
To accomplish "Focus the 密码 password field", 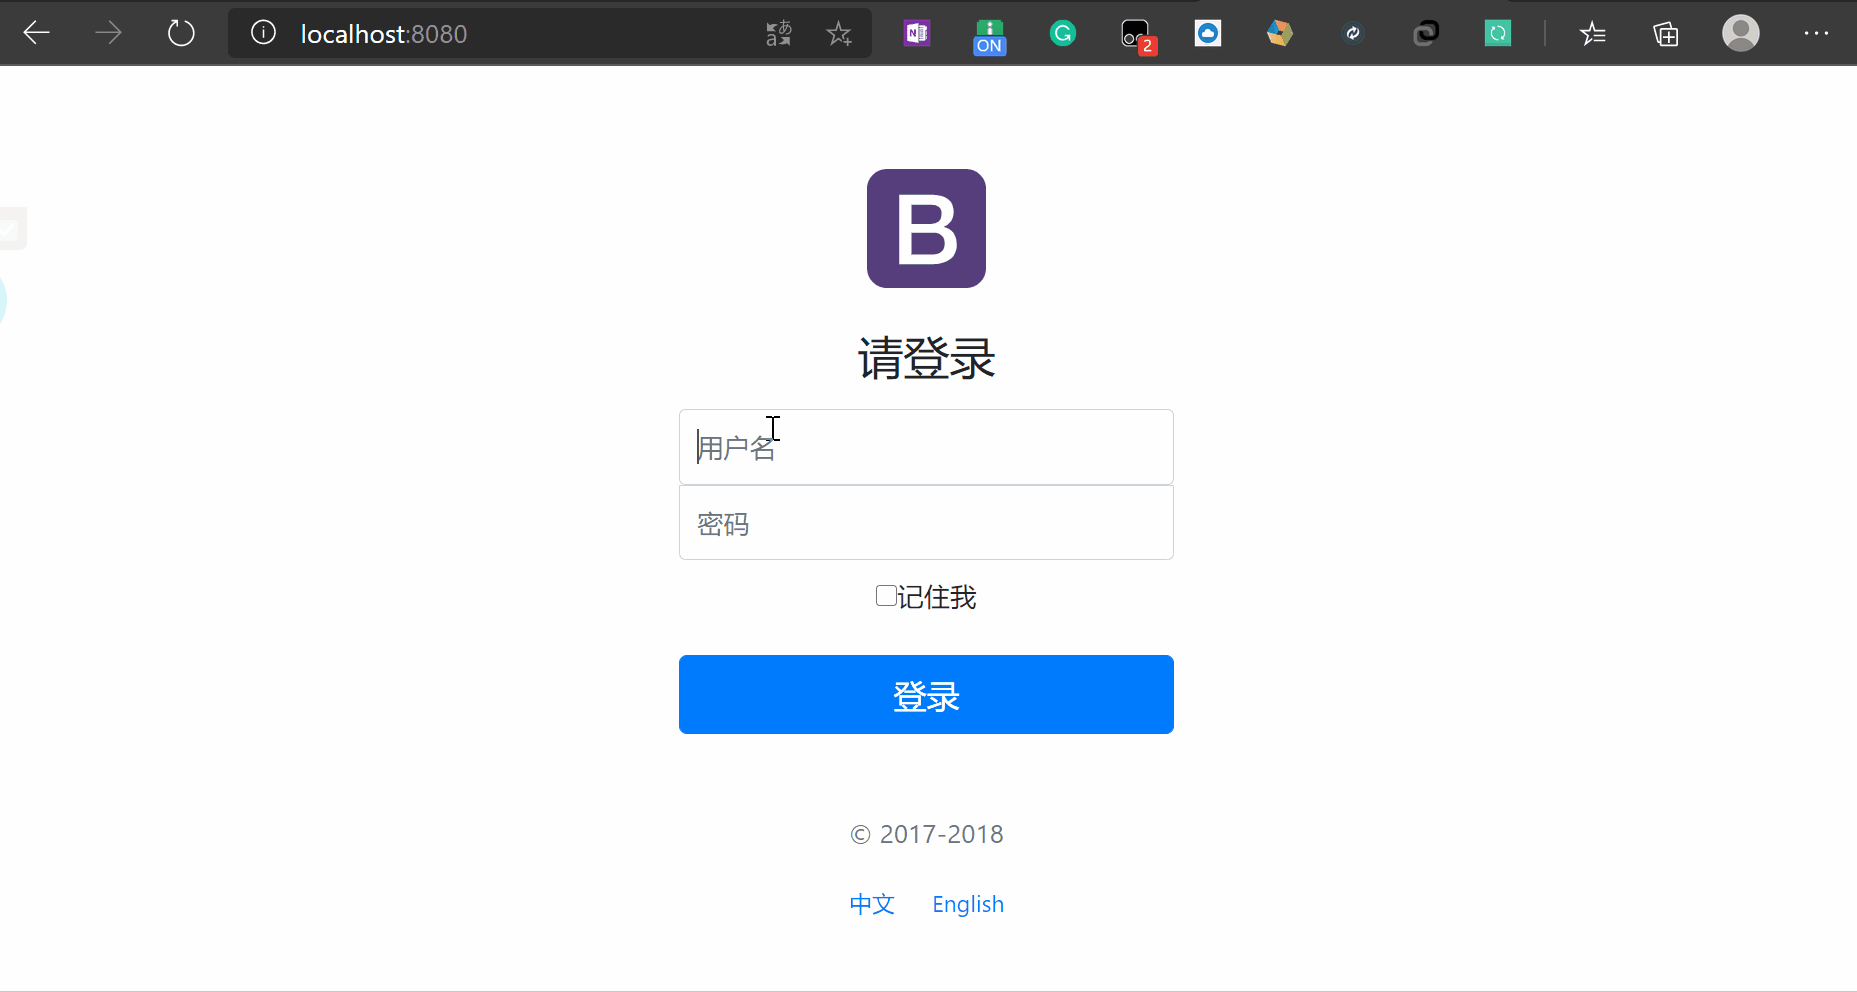I will click(926, 523).
